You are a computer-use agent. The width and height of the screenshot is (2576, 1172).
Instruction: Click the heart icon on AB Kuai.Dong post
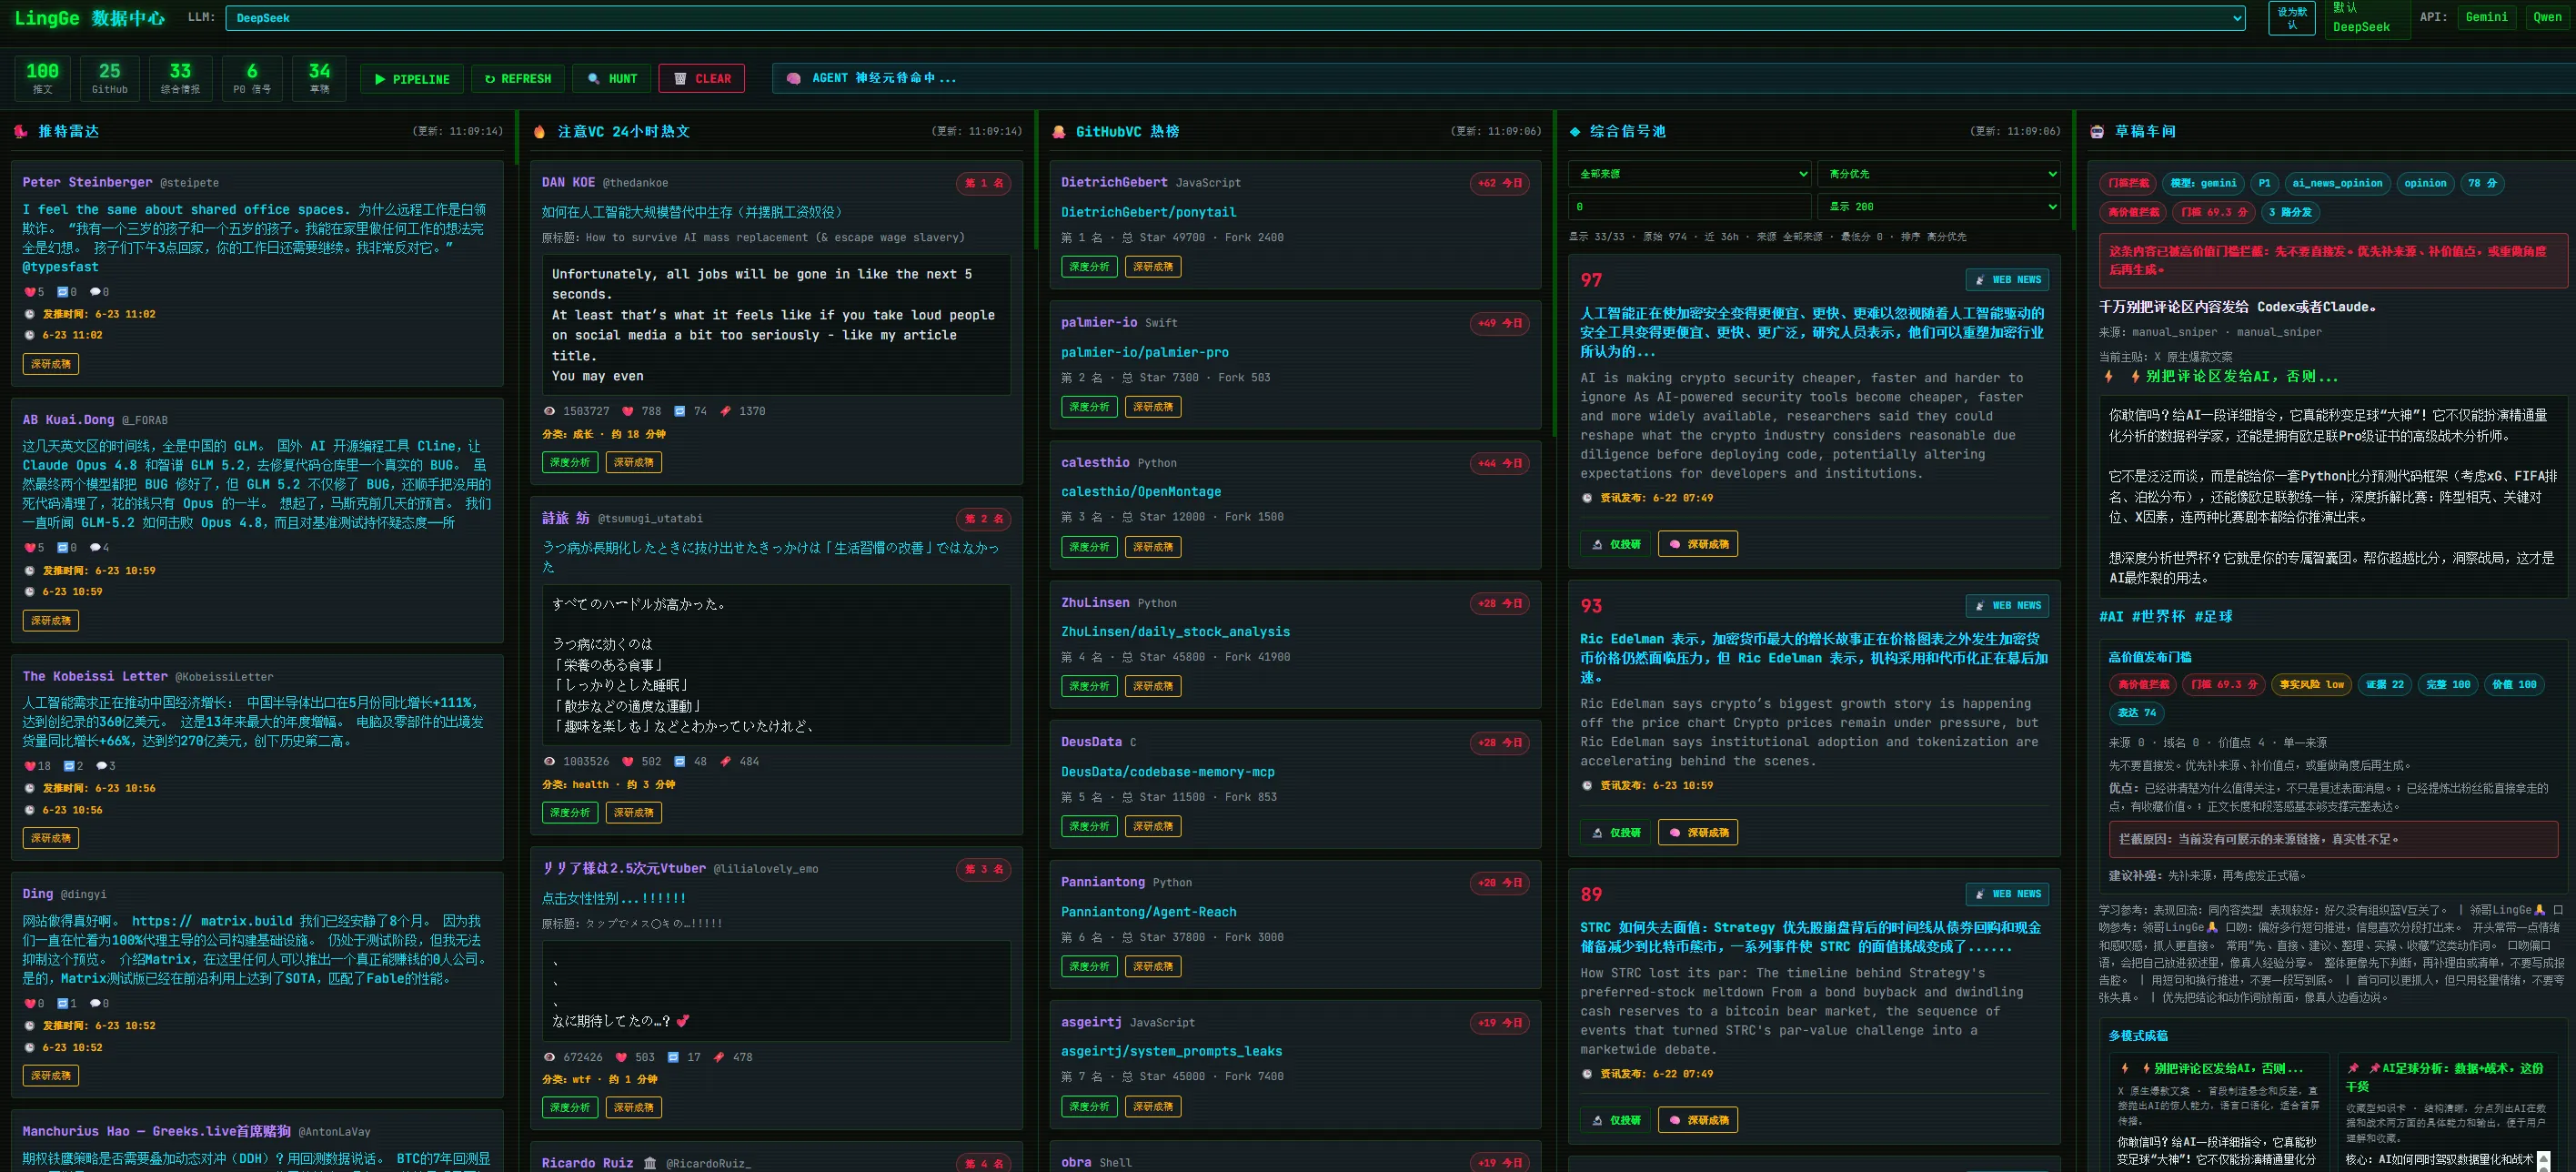(29, 548)
